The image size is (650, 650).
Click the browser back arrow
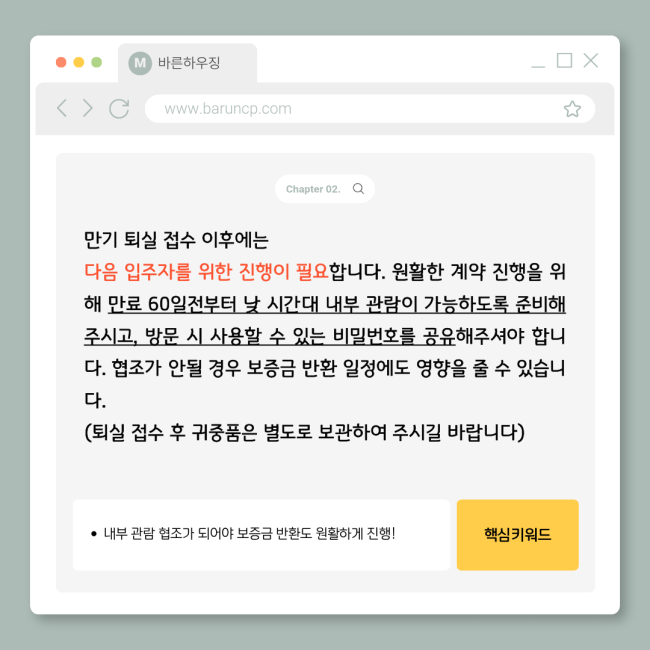pyautogui.click(x=62, y=108)
